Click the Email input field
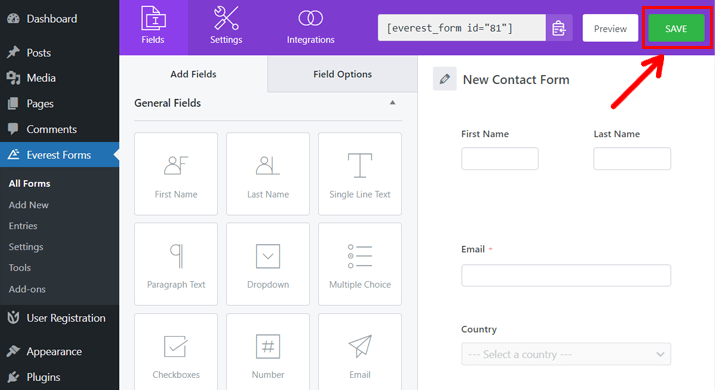 566,276
